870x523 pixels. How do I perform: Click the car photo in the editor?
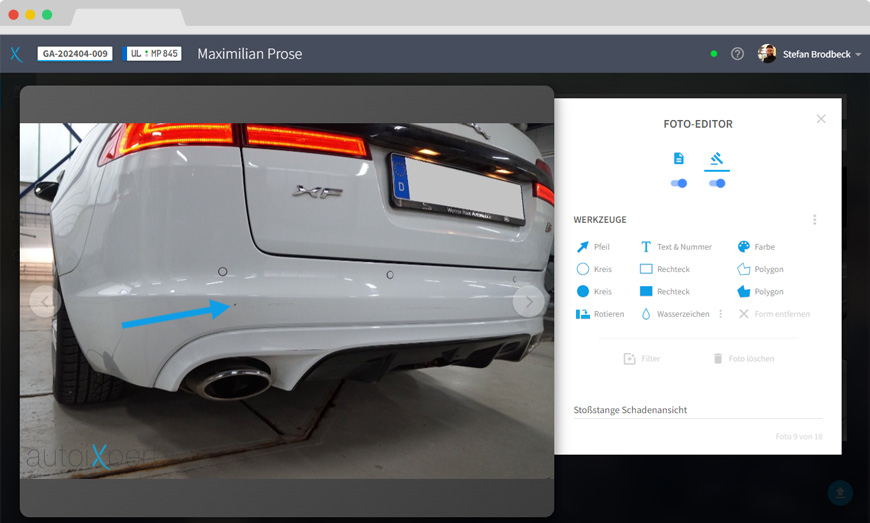tap(287, 301)
